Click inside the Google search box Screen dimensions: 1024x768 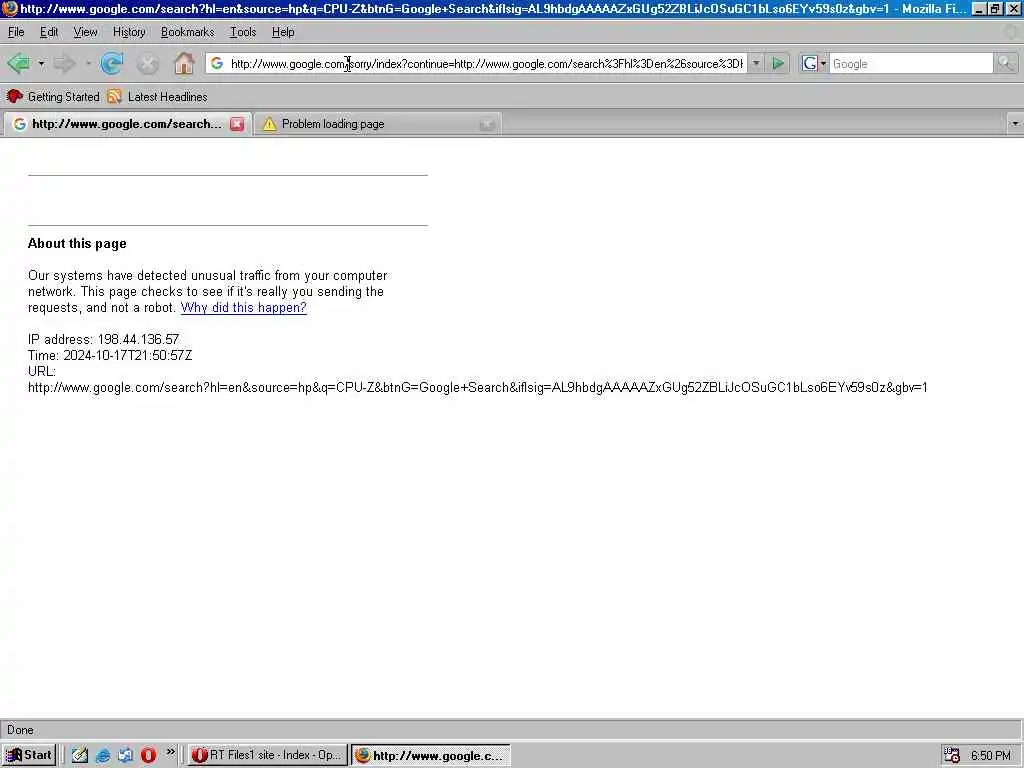point(911,63)
